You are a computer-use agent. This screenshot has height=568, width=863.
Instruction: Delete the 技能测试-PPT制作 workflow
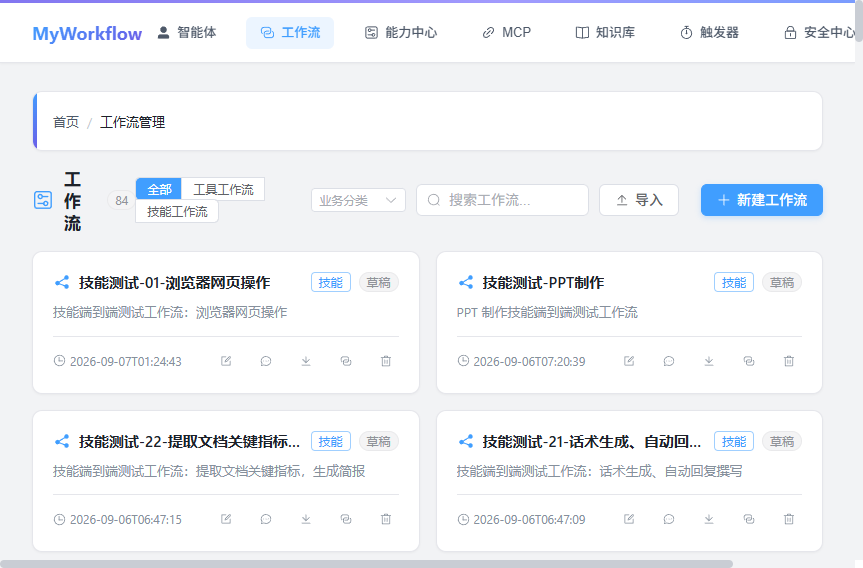[789, 361]
